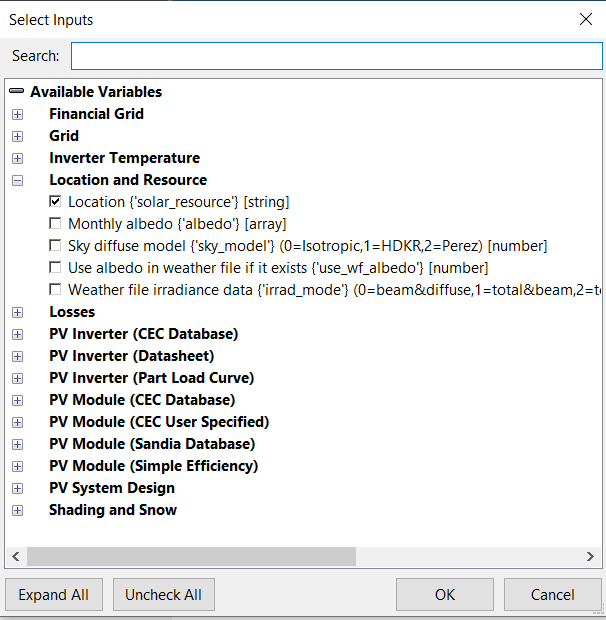Check the Sky diffuse model option
Screen dimensions: 606x620
pyautogui.click(x=56, y=246)
